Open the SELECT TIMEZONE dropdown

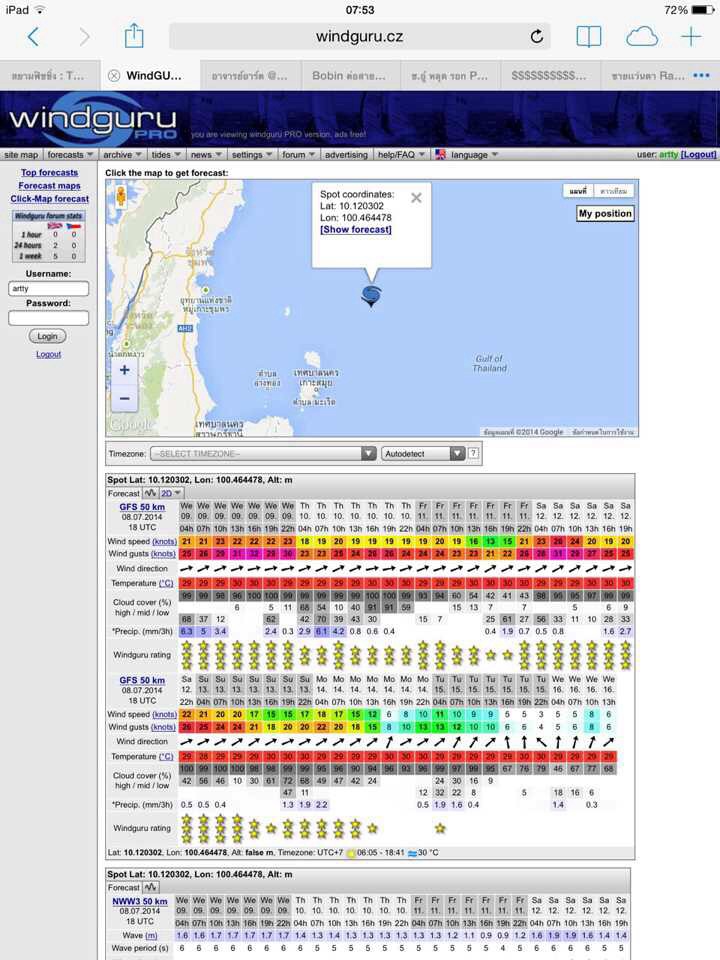coord(263,454)
